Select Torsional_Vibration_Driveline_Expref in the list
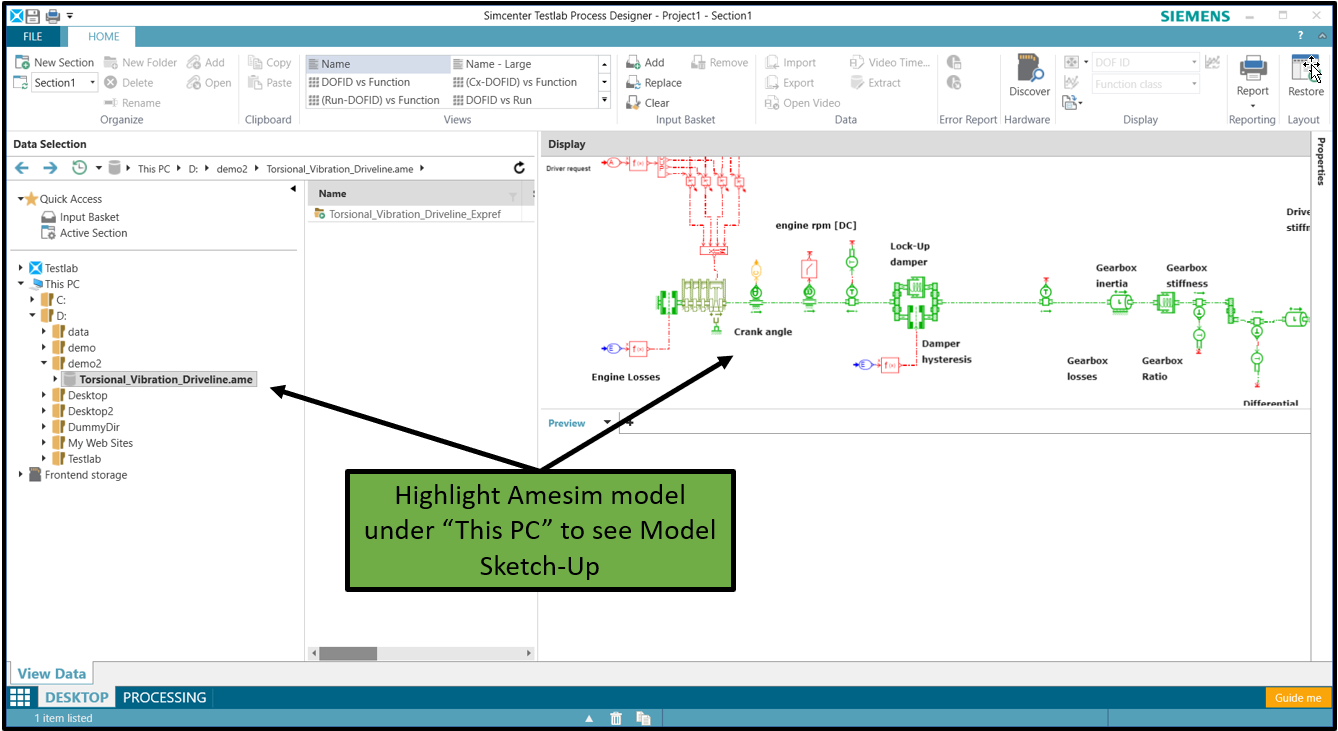Viewport: 1338px width, 731px height. pos(415,214)
